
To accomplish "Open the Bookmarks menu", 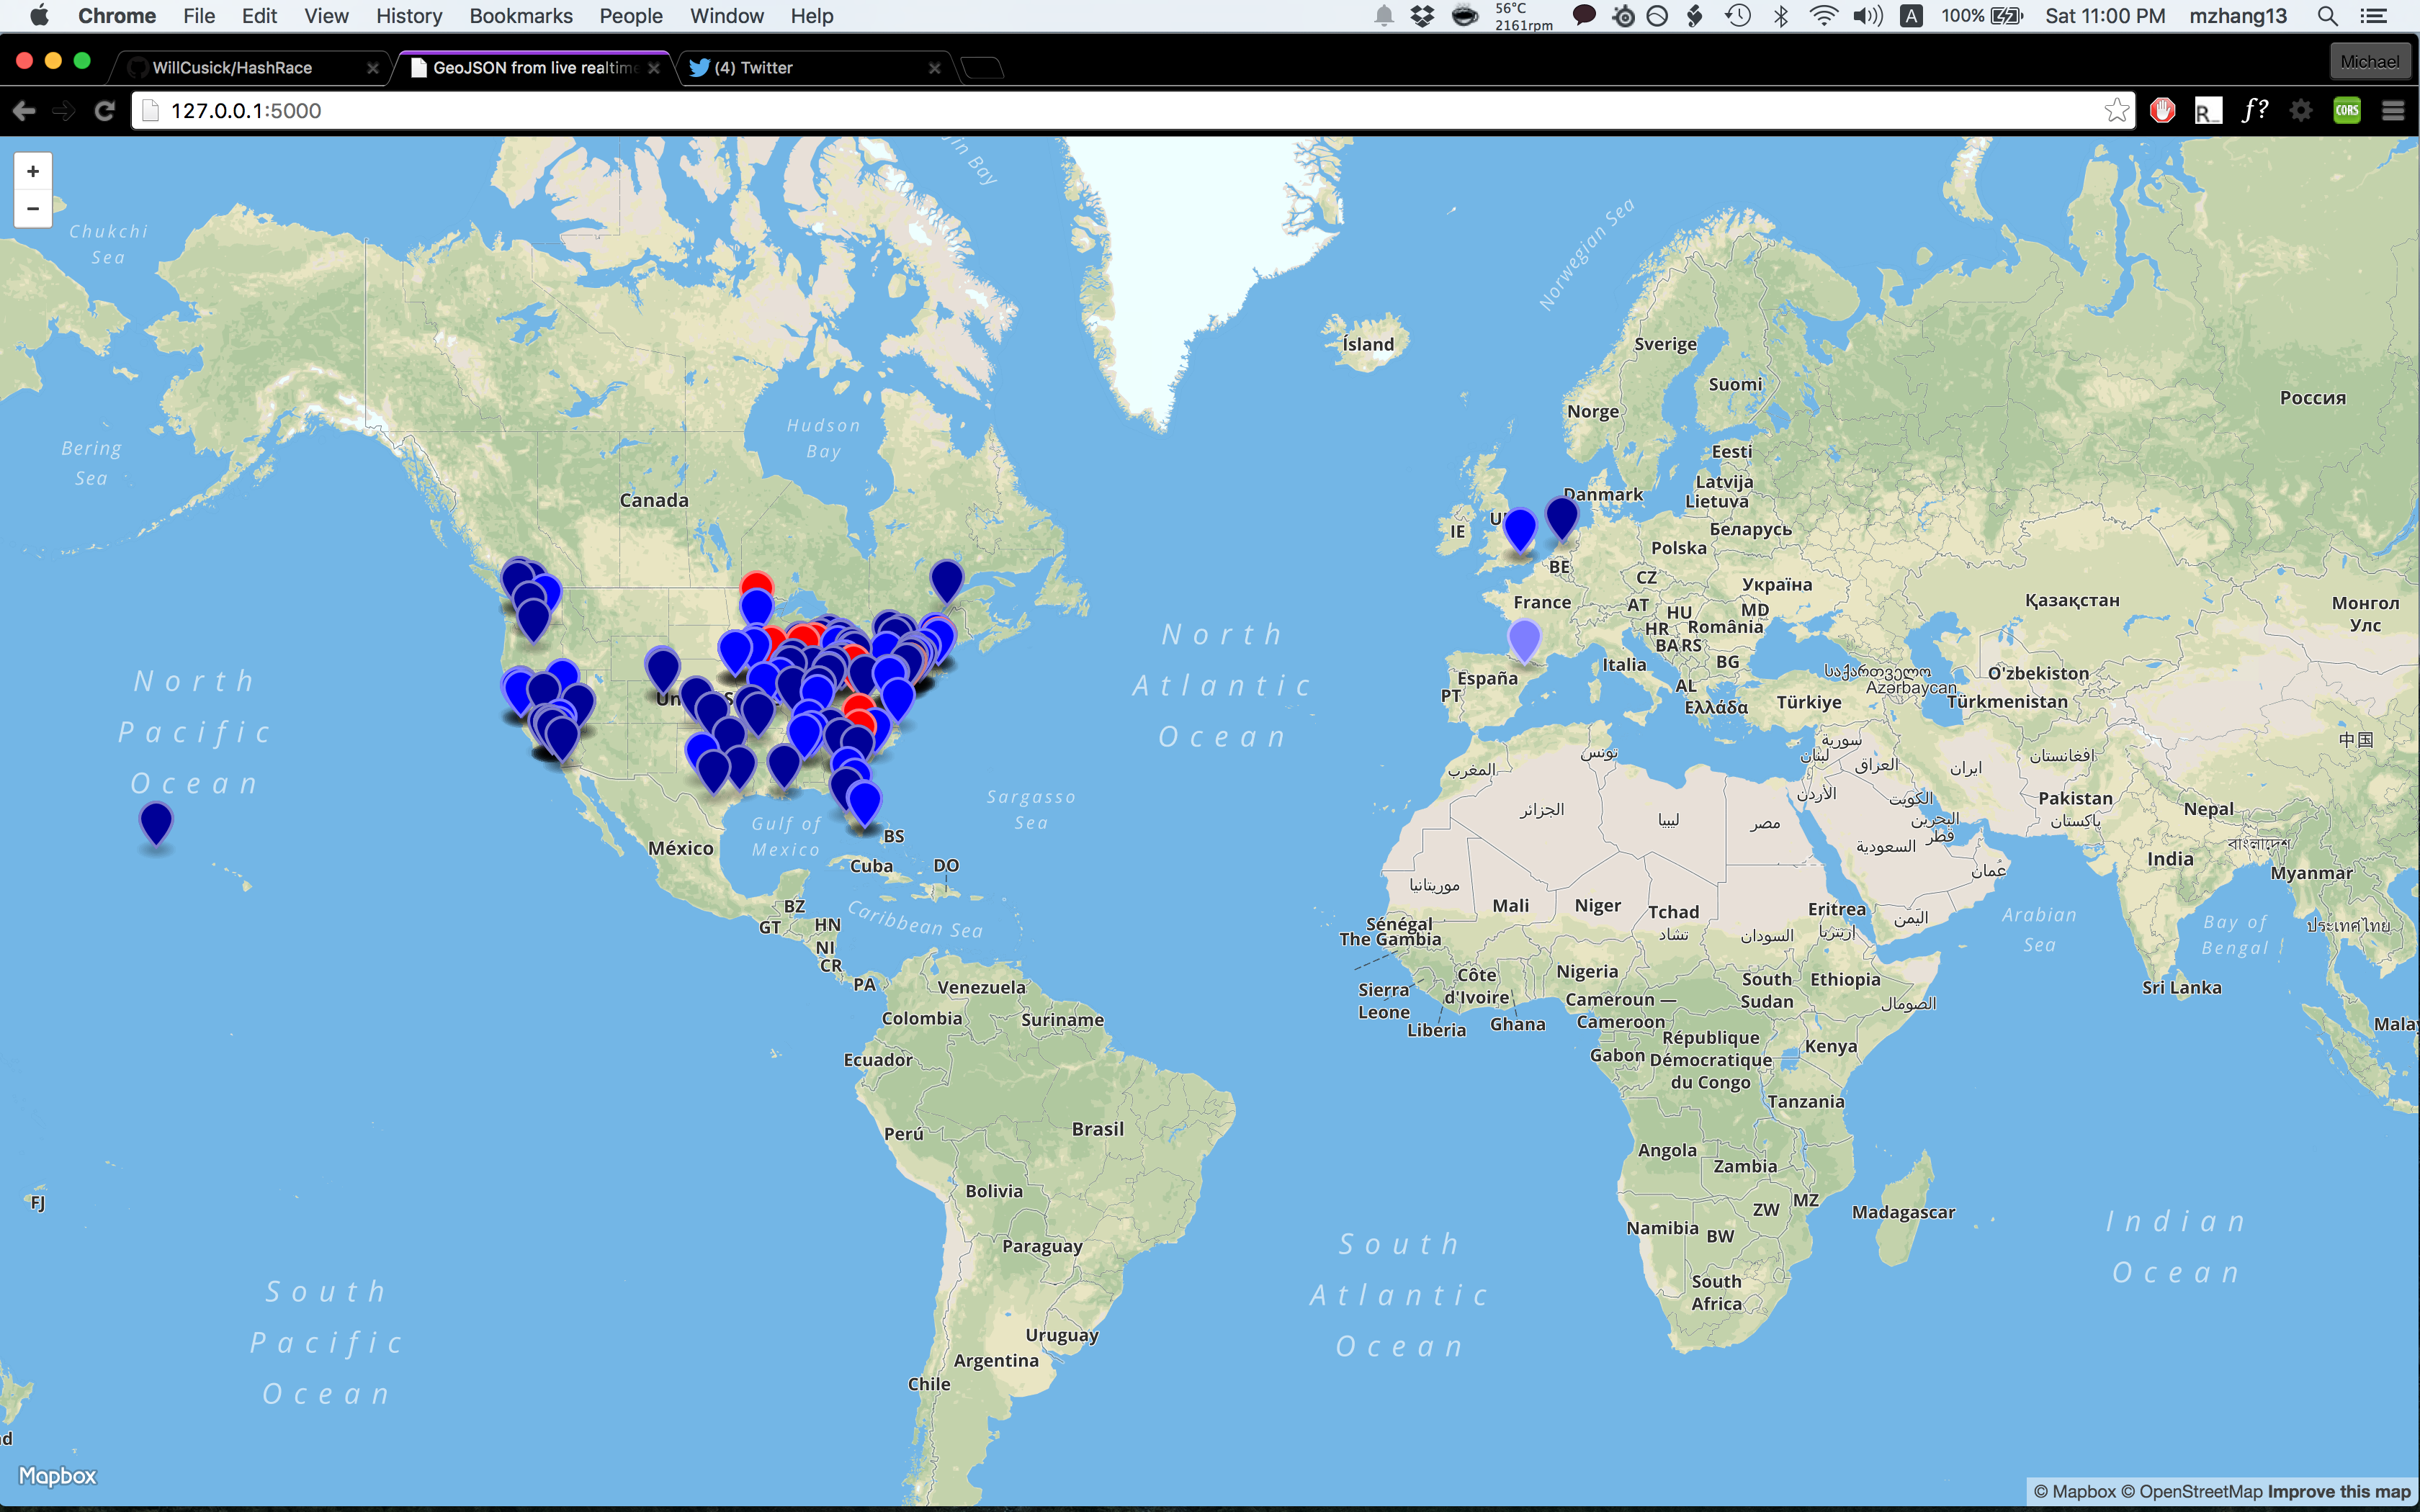I will pos(520,16).
